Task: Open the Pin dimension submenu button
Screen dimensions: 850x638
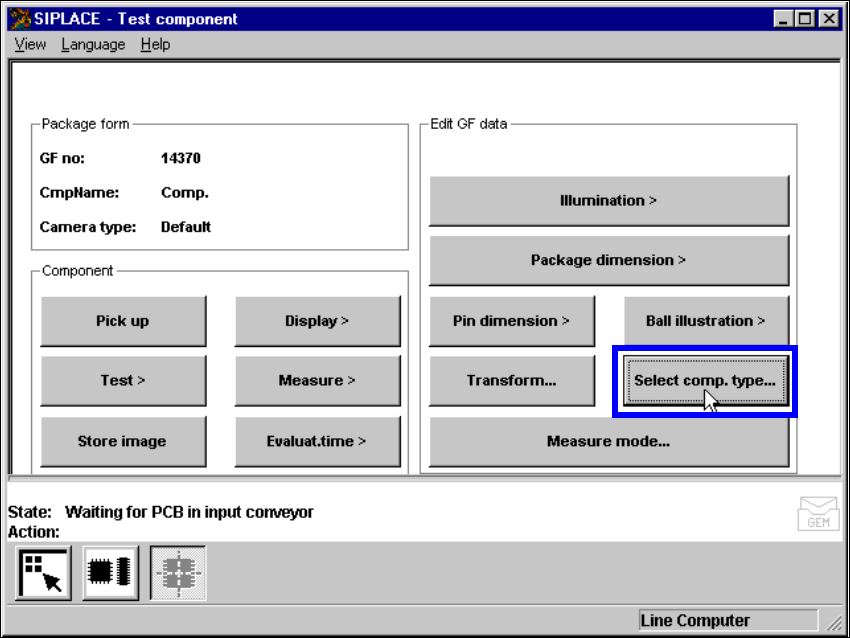Action: [512, 321]
